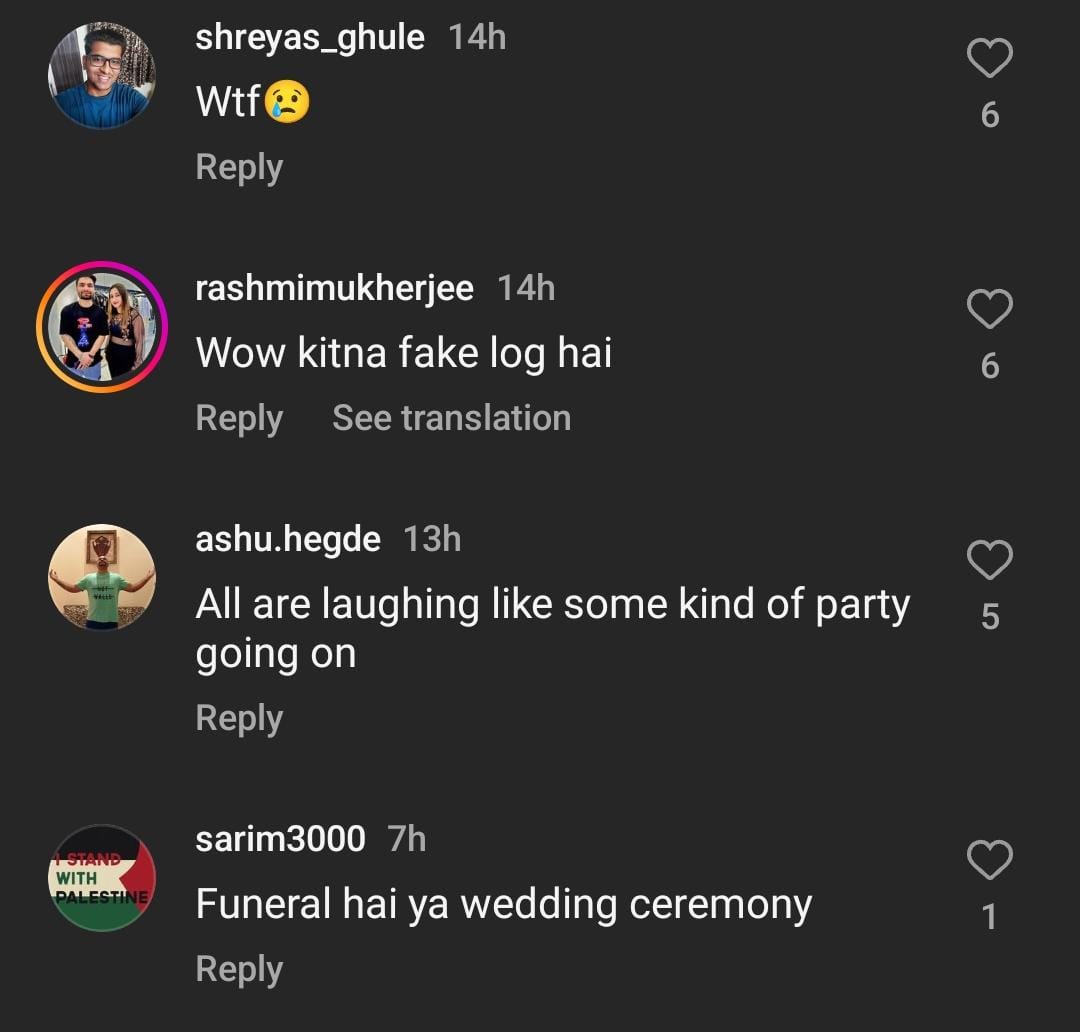Screen dimensions: 1080x1032
Task: Reply to ashu.hegde's comment
Action: click(239, 718)
